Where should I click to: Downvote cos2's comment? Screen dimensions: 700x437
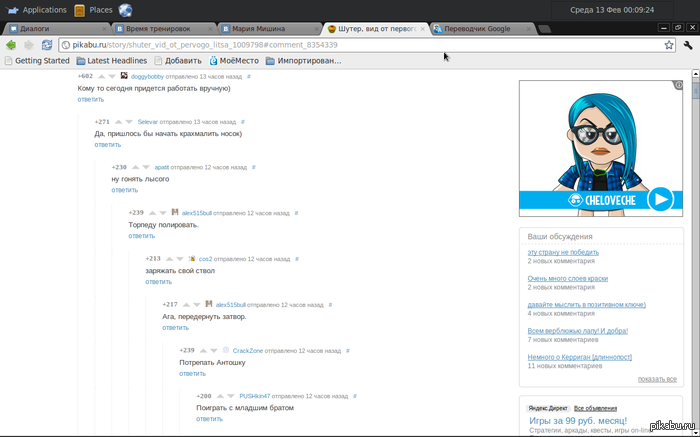coord(180,259)
